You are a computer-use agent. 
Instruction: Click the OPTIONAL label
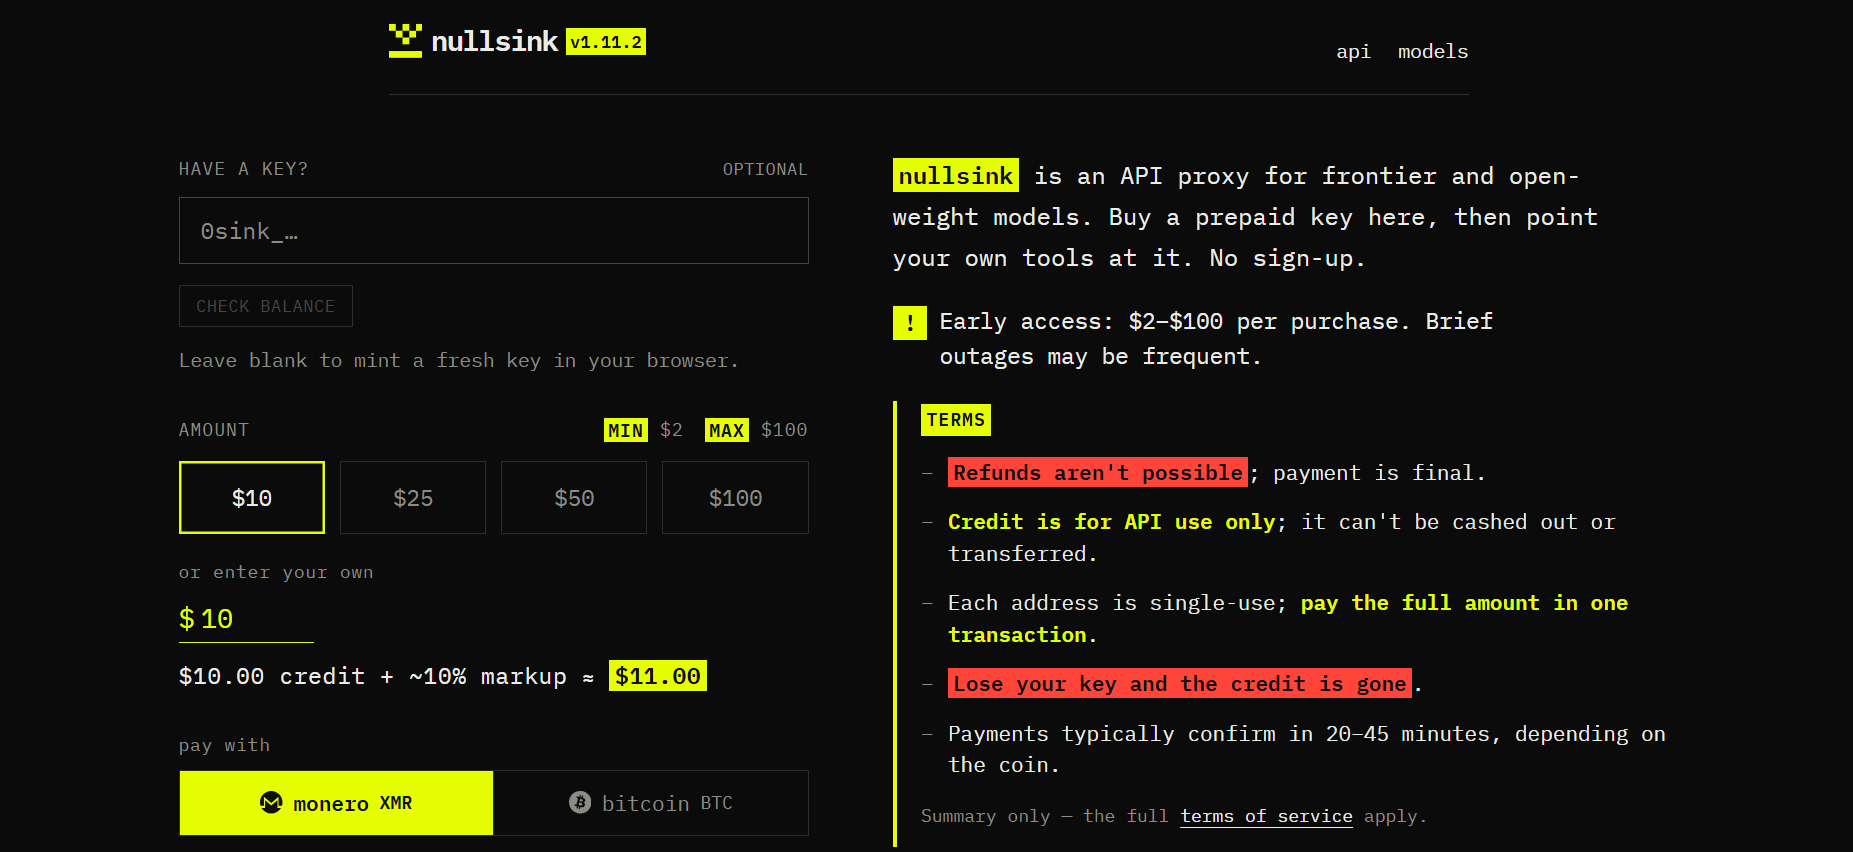coord(765,169)
